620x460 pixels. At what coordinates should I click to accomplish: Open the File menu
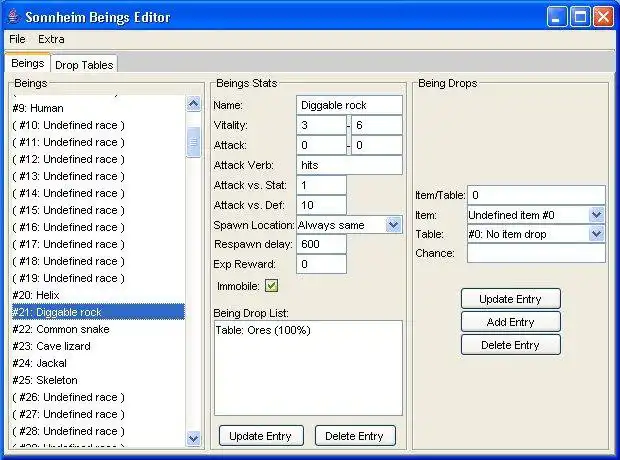coord(17,39)
